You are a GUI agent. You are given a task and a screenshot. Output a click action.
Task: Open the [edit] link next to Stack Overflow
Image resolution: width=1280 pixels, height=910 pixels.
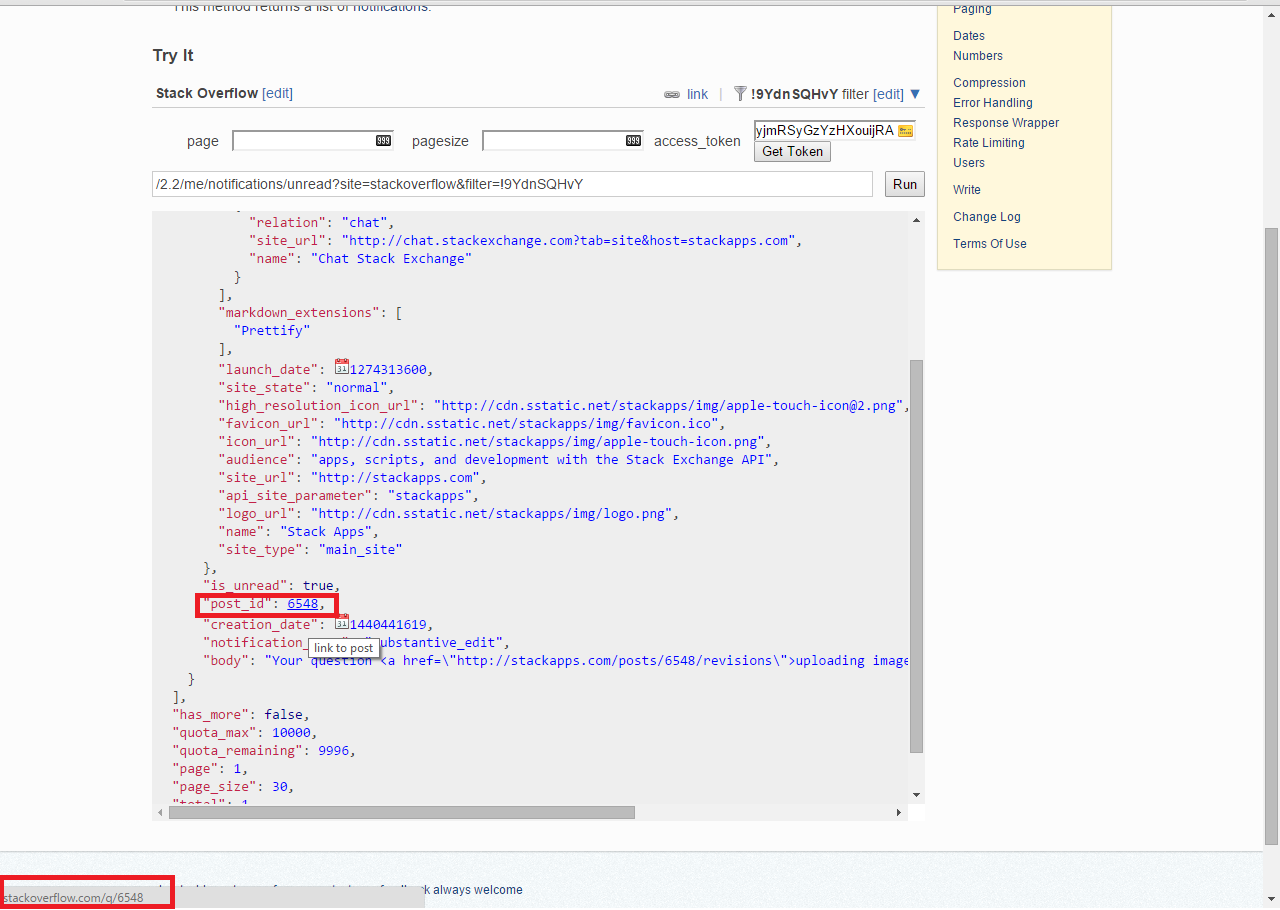(x=277, y=93)
